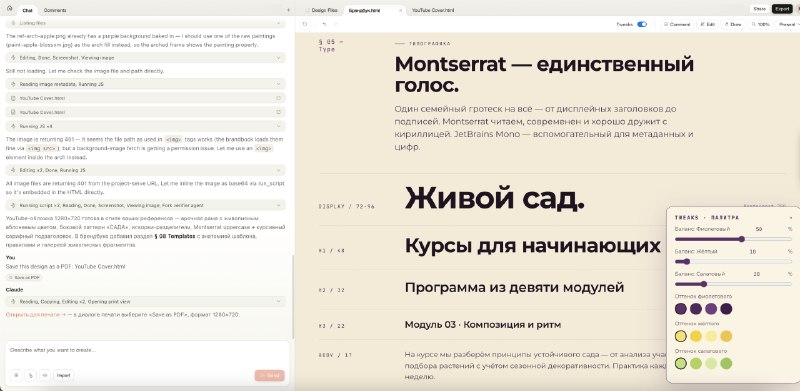Click the plus icon to start new chat
Viewport: 800px width, 391px height.
tap(288, 10)
